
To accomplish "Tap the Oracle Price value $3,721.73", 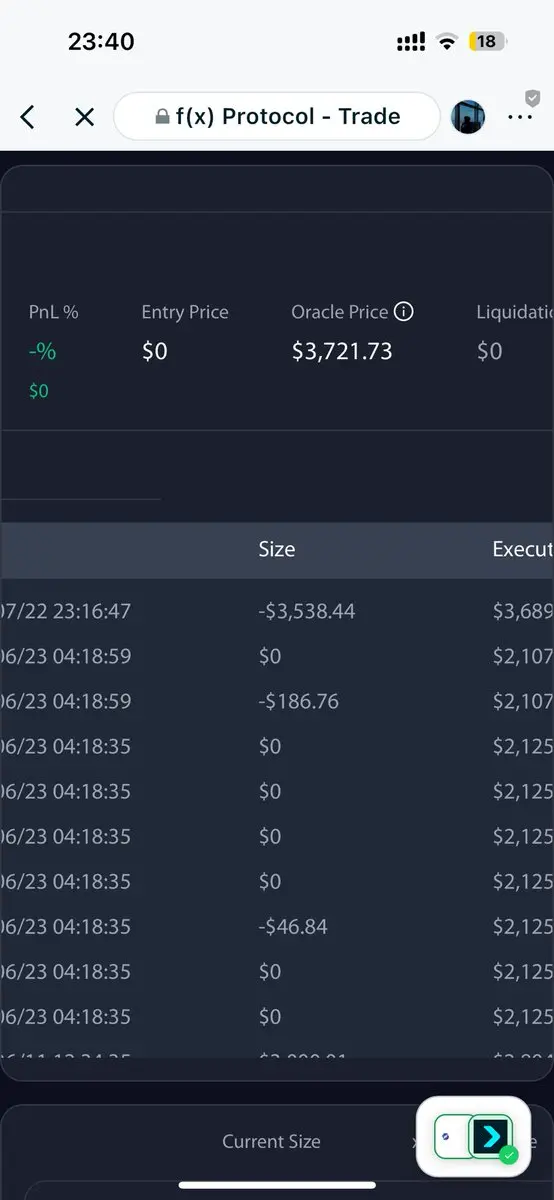I will pos(342,351).
